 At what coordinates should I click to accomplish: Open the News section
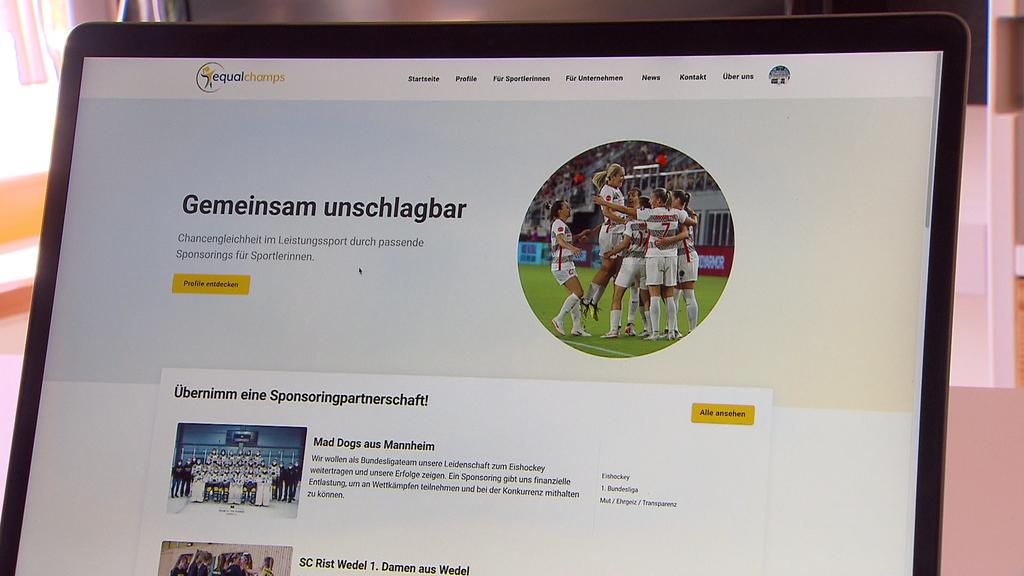pyautogui.click(x=651, y=77)
